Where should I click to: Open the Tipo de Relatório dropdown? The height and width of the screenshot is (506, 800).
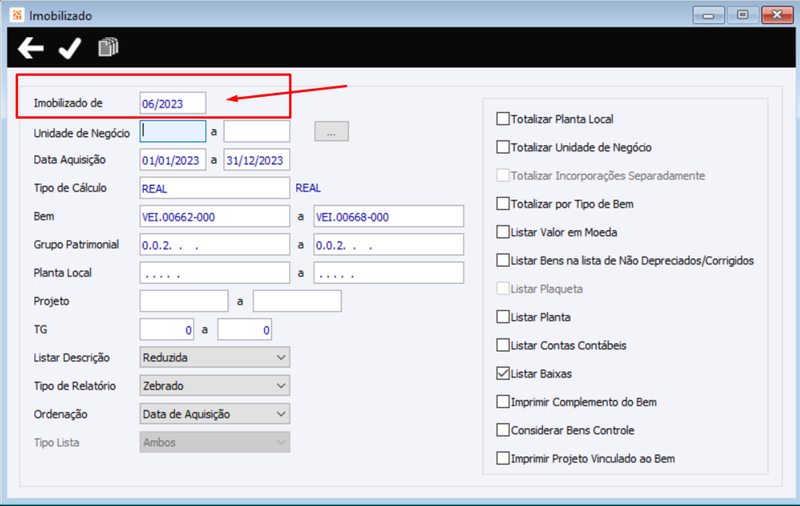coord(215,386)
